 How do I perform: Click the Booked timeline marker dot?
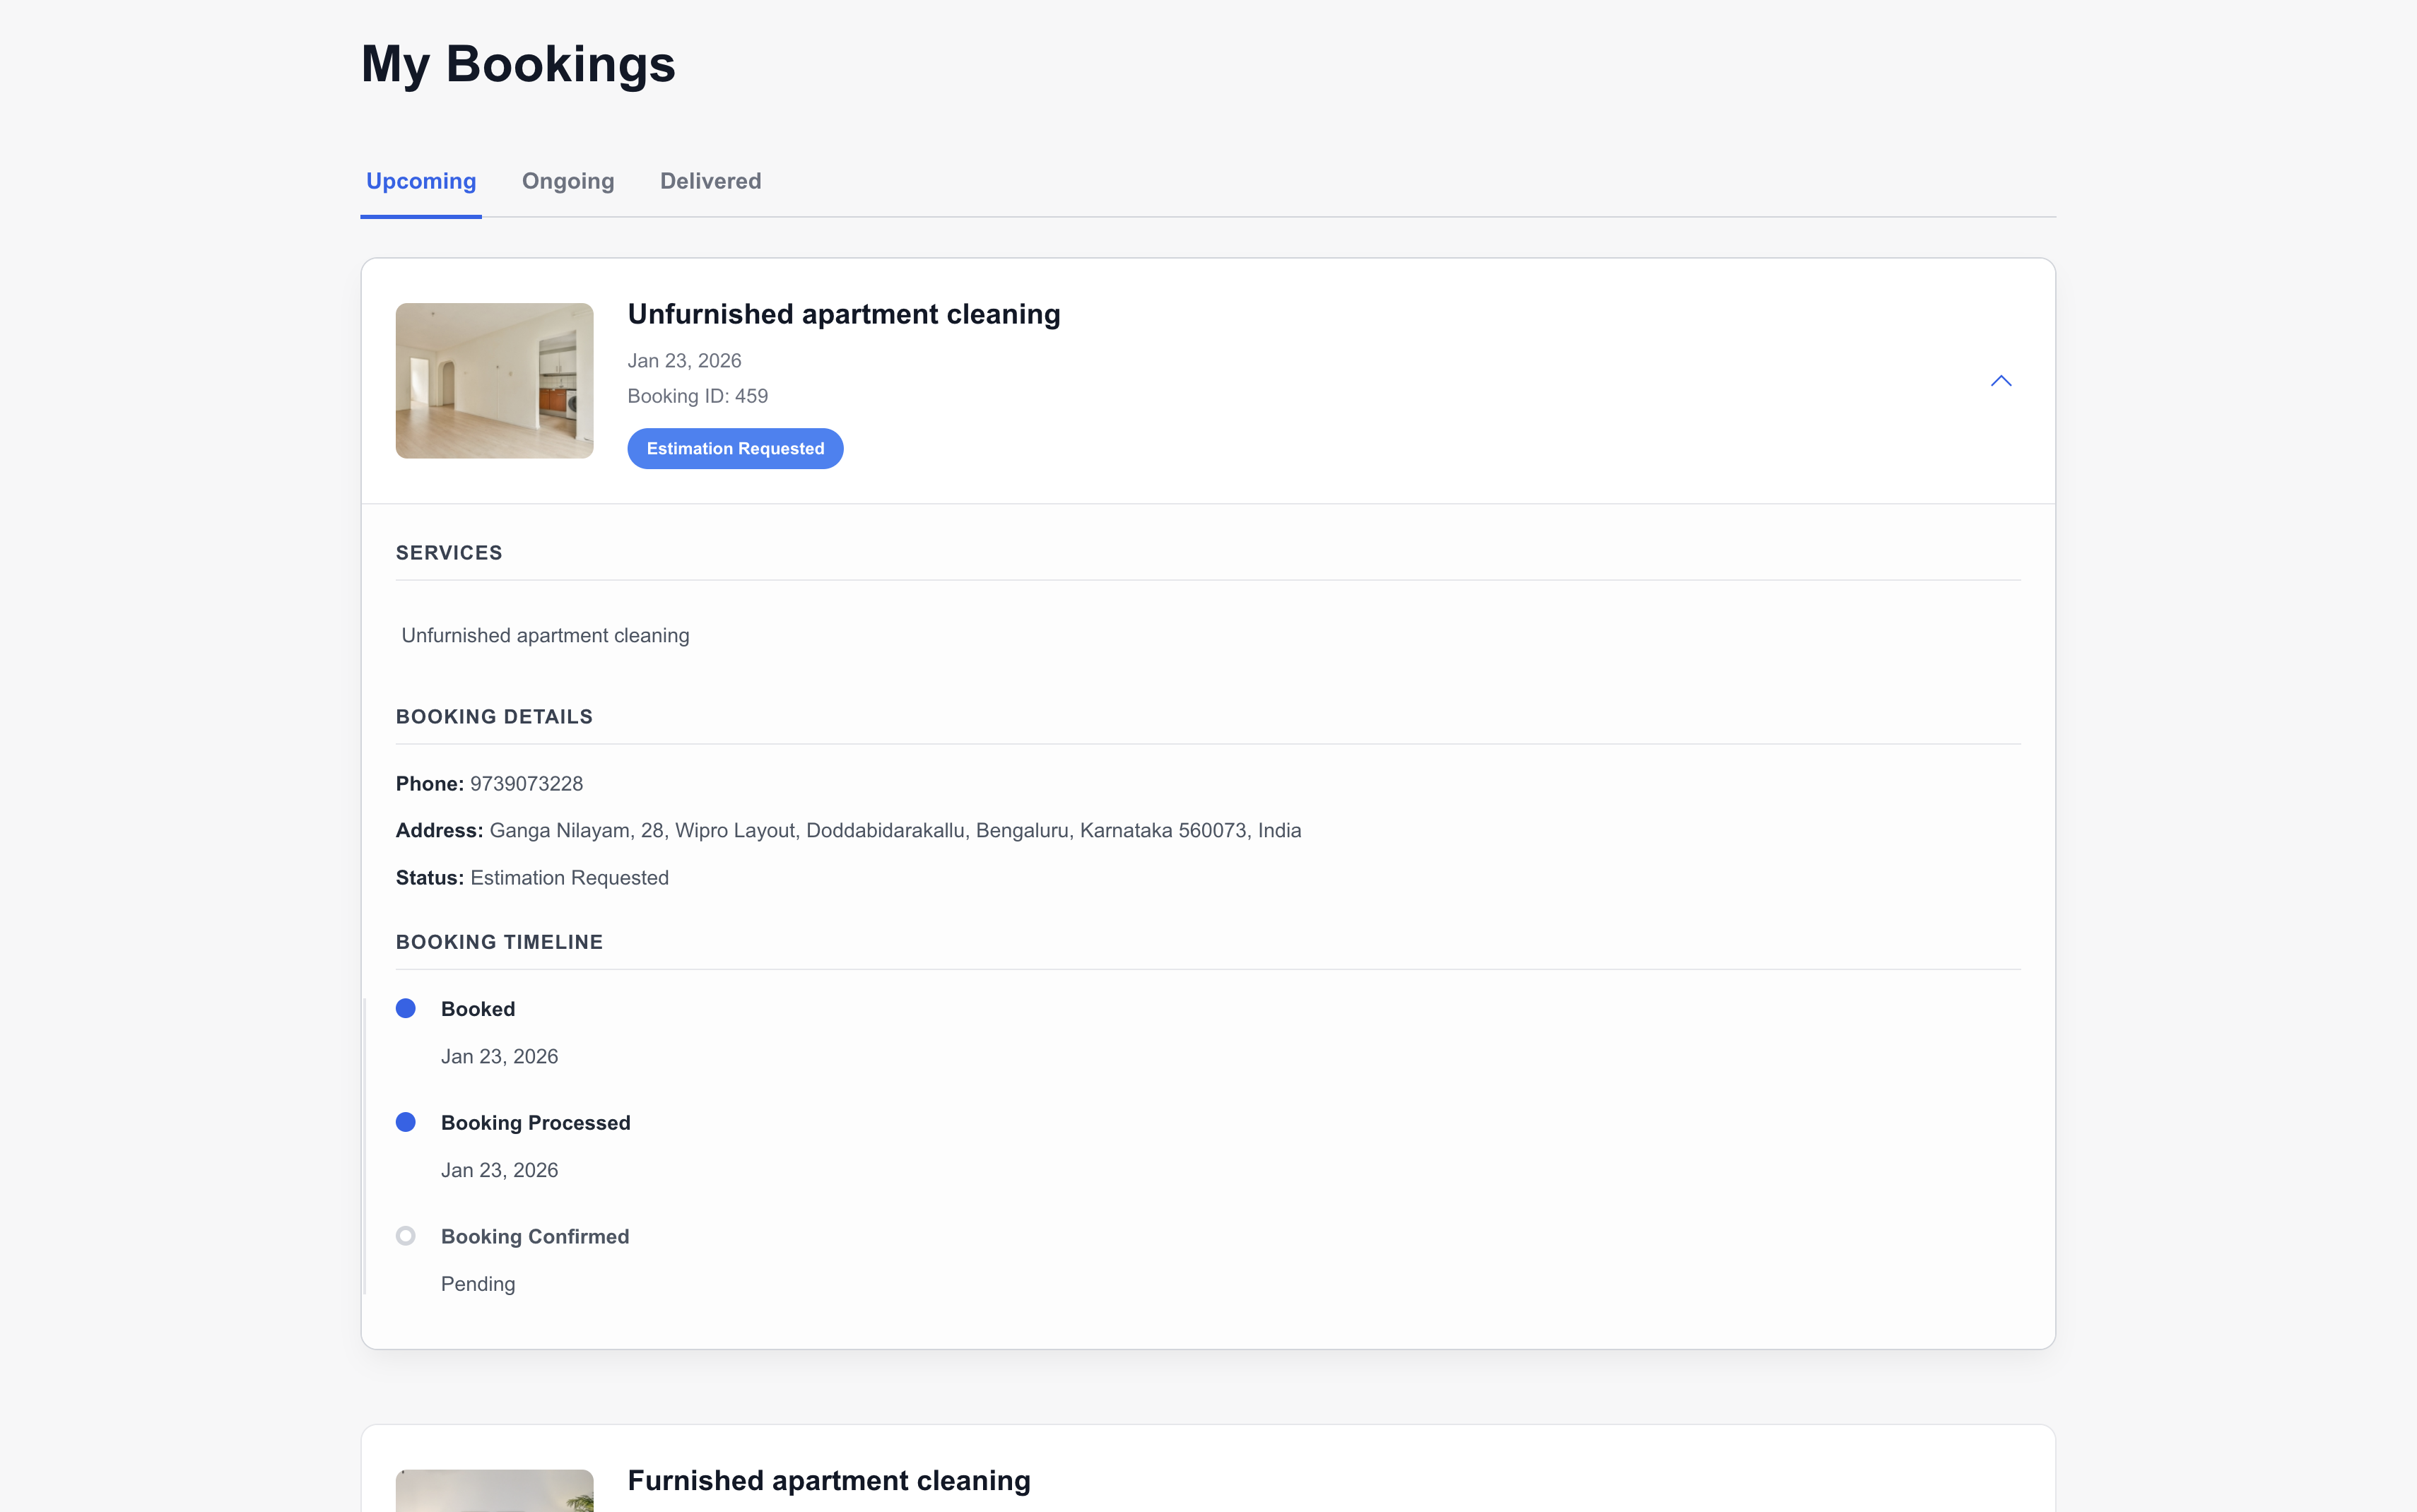tap(405, 1008)
